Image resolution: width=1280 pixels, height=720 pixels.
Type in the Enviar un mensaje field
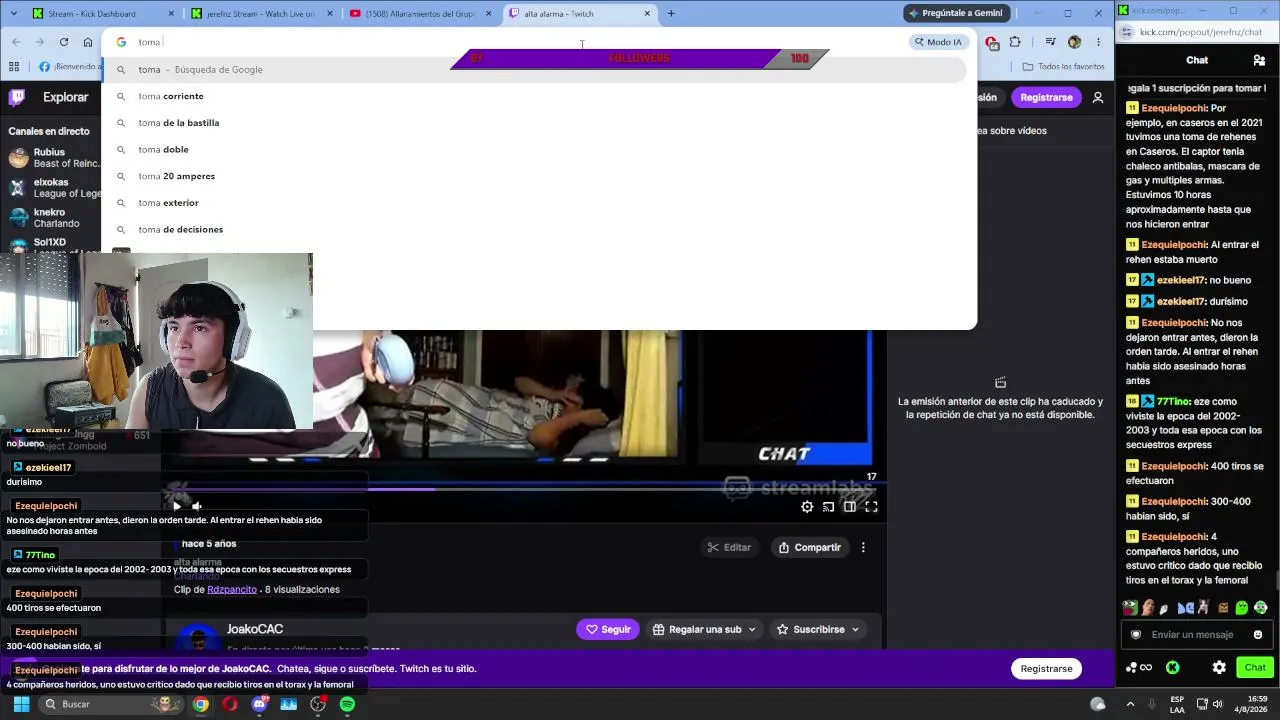[x=1197, y=634]
